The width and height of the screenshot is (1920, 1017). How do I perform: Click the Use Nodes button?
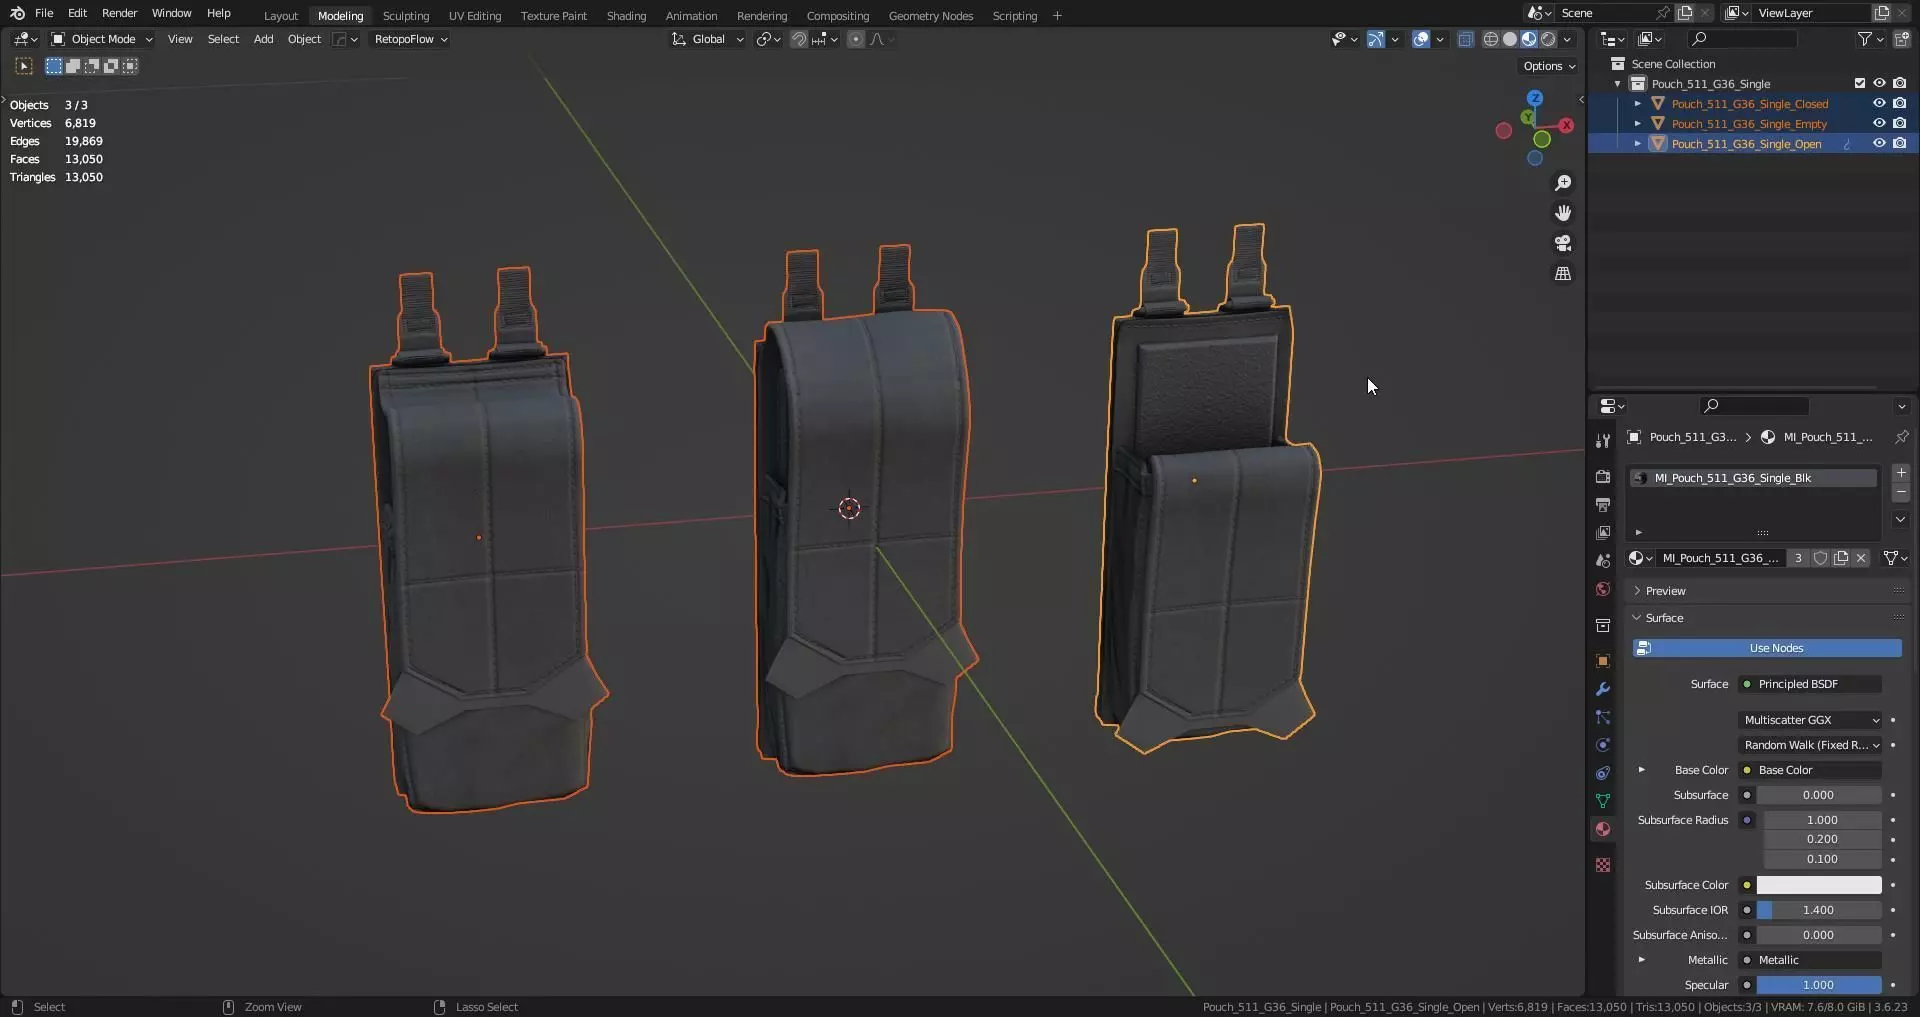pyautogui.click(x=1767, y=648)
